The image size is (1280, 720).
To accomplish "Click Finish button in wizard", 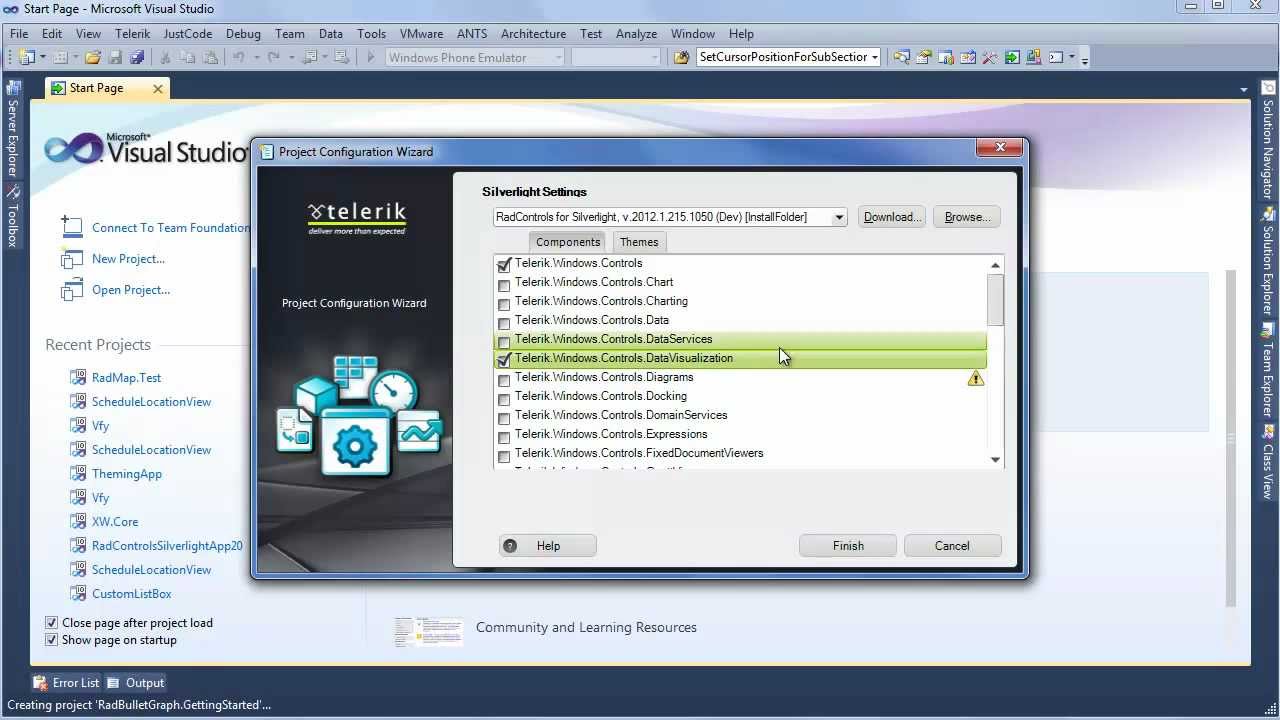I will pos(848,546).
